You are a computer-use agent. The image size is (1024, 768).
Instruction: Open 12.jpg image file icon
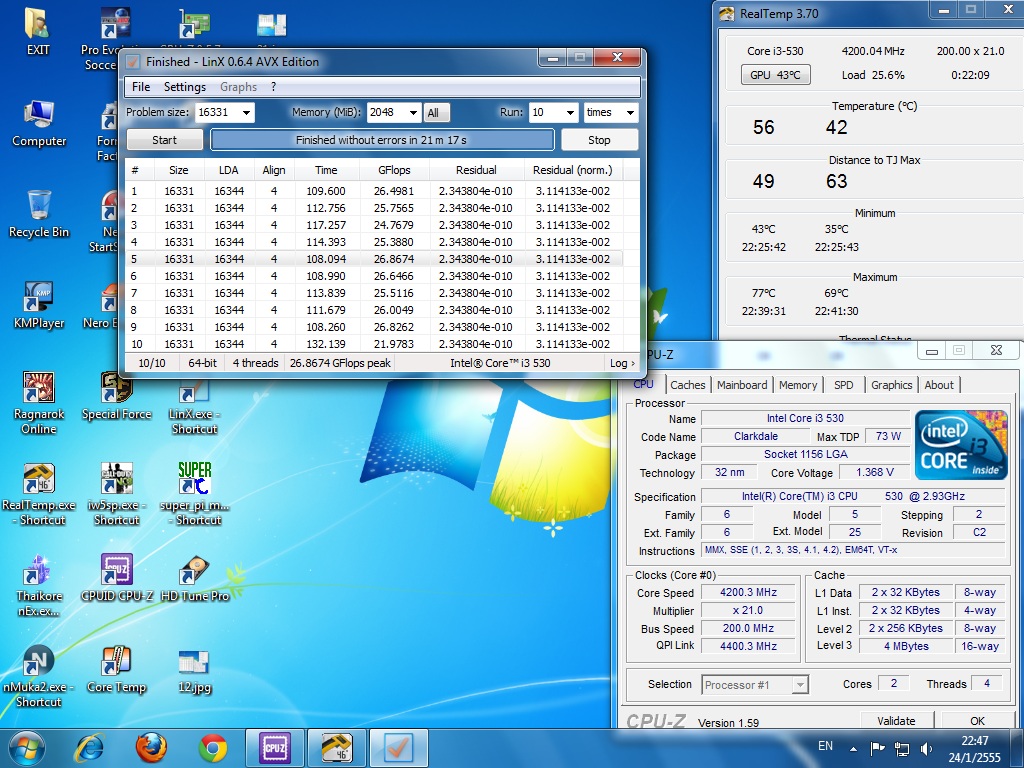point(194,669)
